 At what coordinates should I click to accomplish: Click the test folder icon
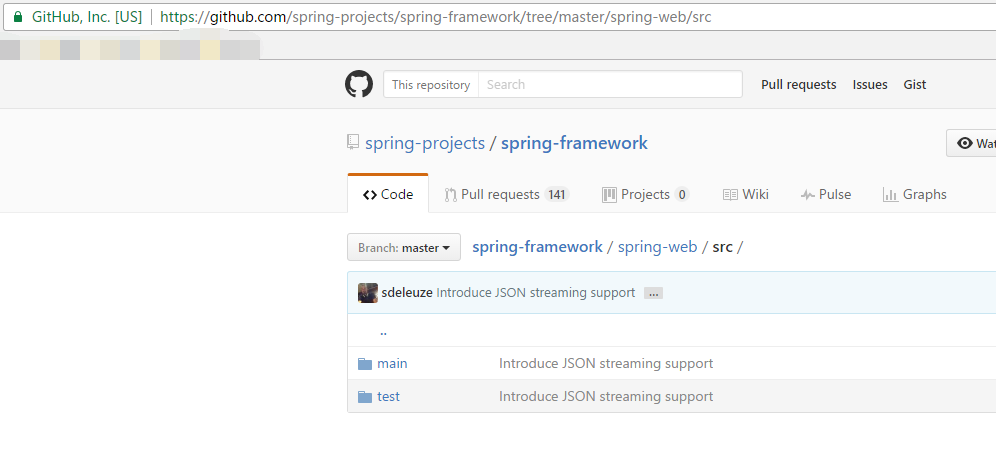(x=365, y=397)
